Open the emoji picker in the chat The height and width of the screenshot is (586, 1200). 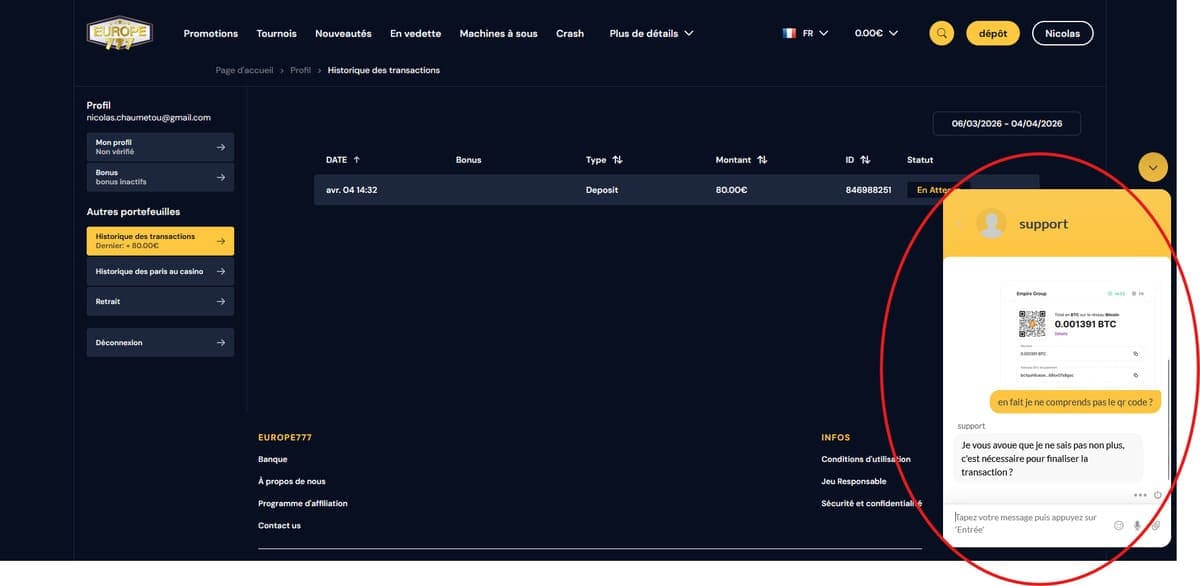[1119, 525]
